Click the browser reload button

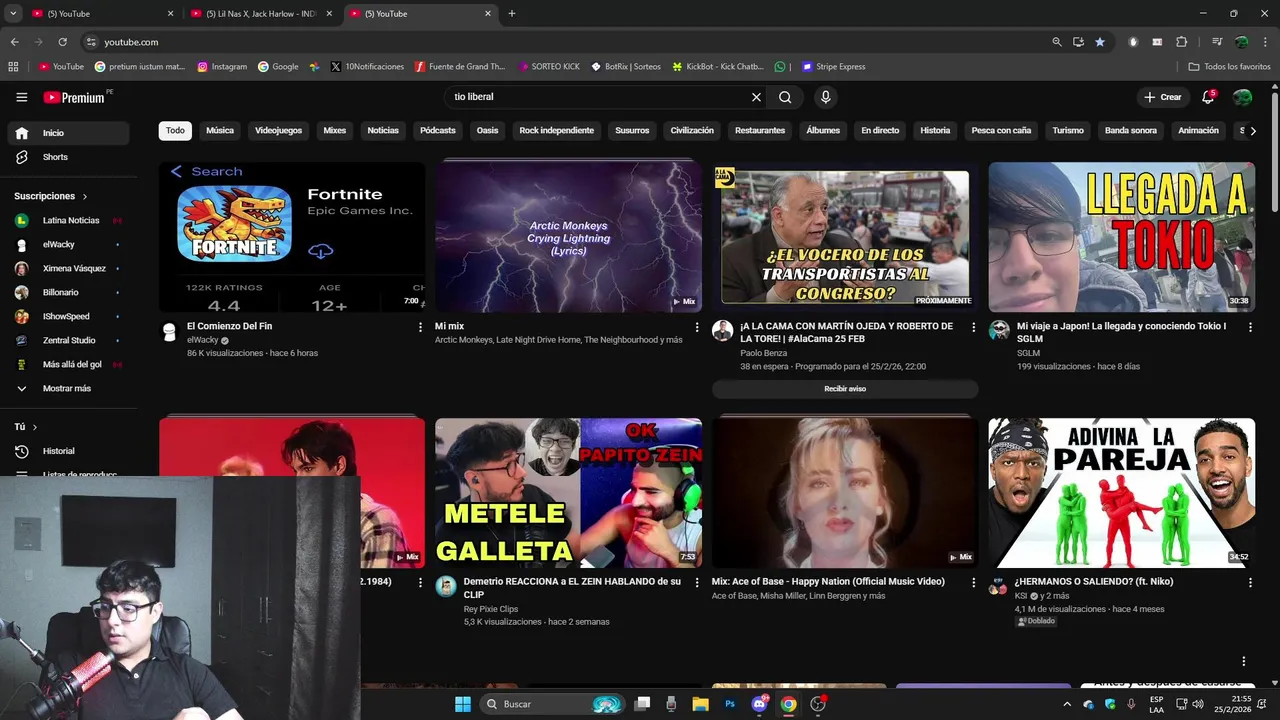(62, 42)
